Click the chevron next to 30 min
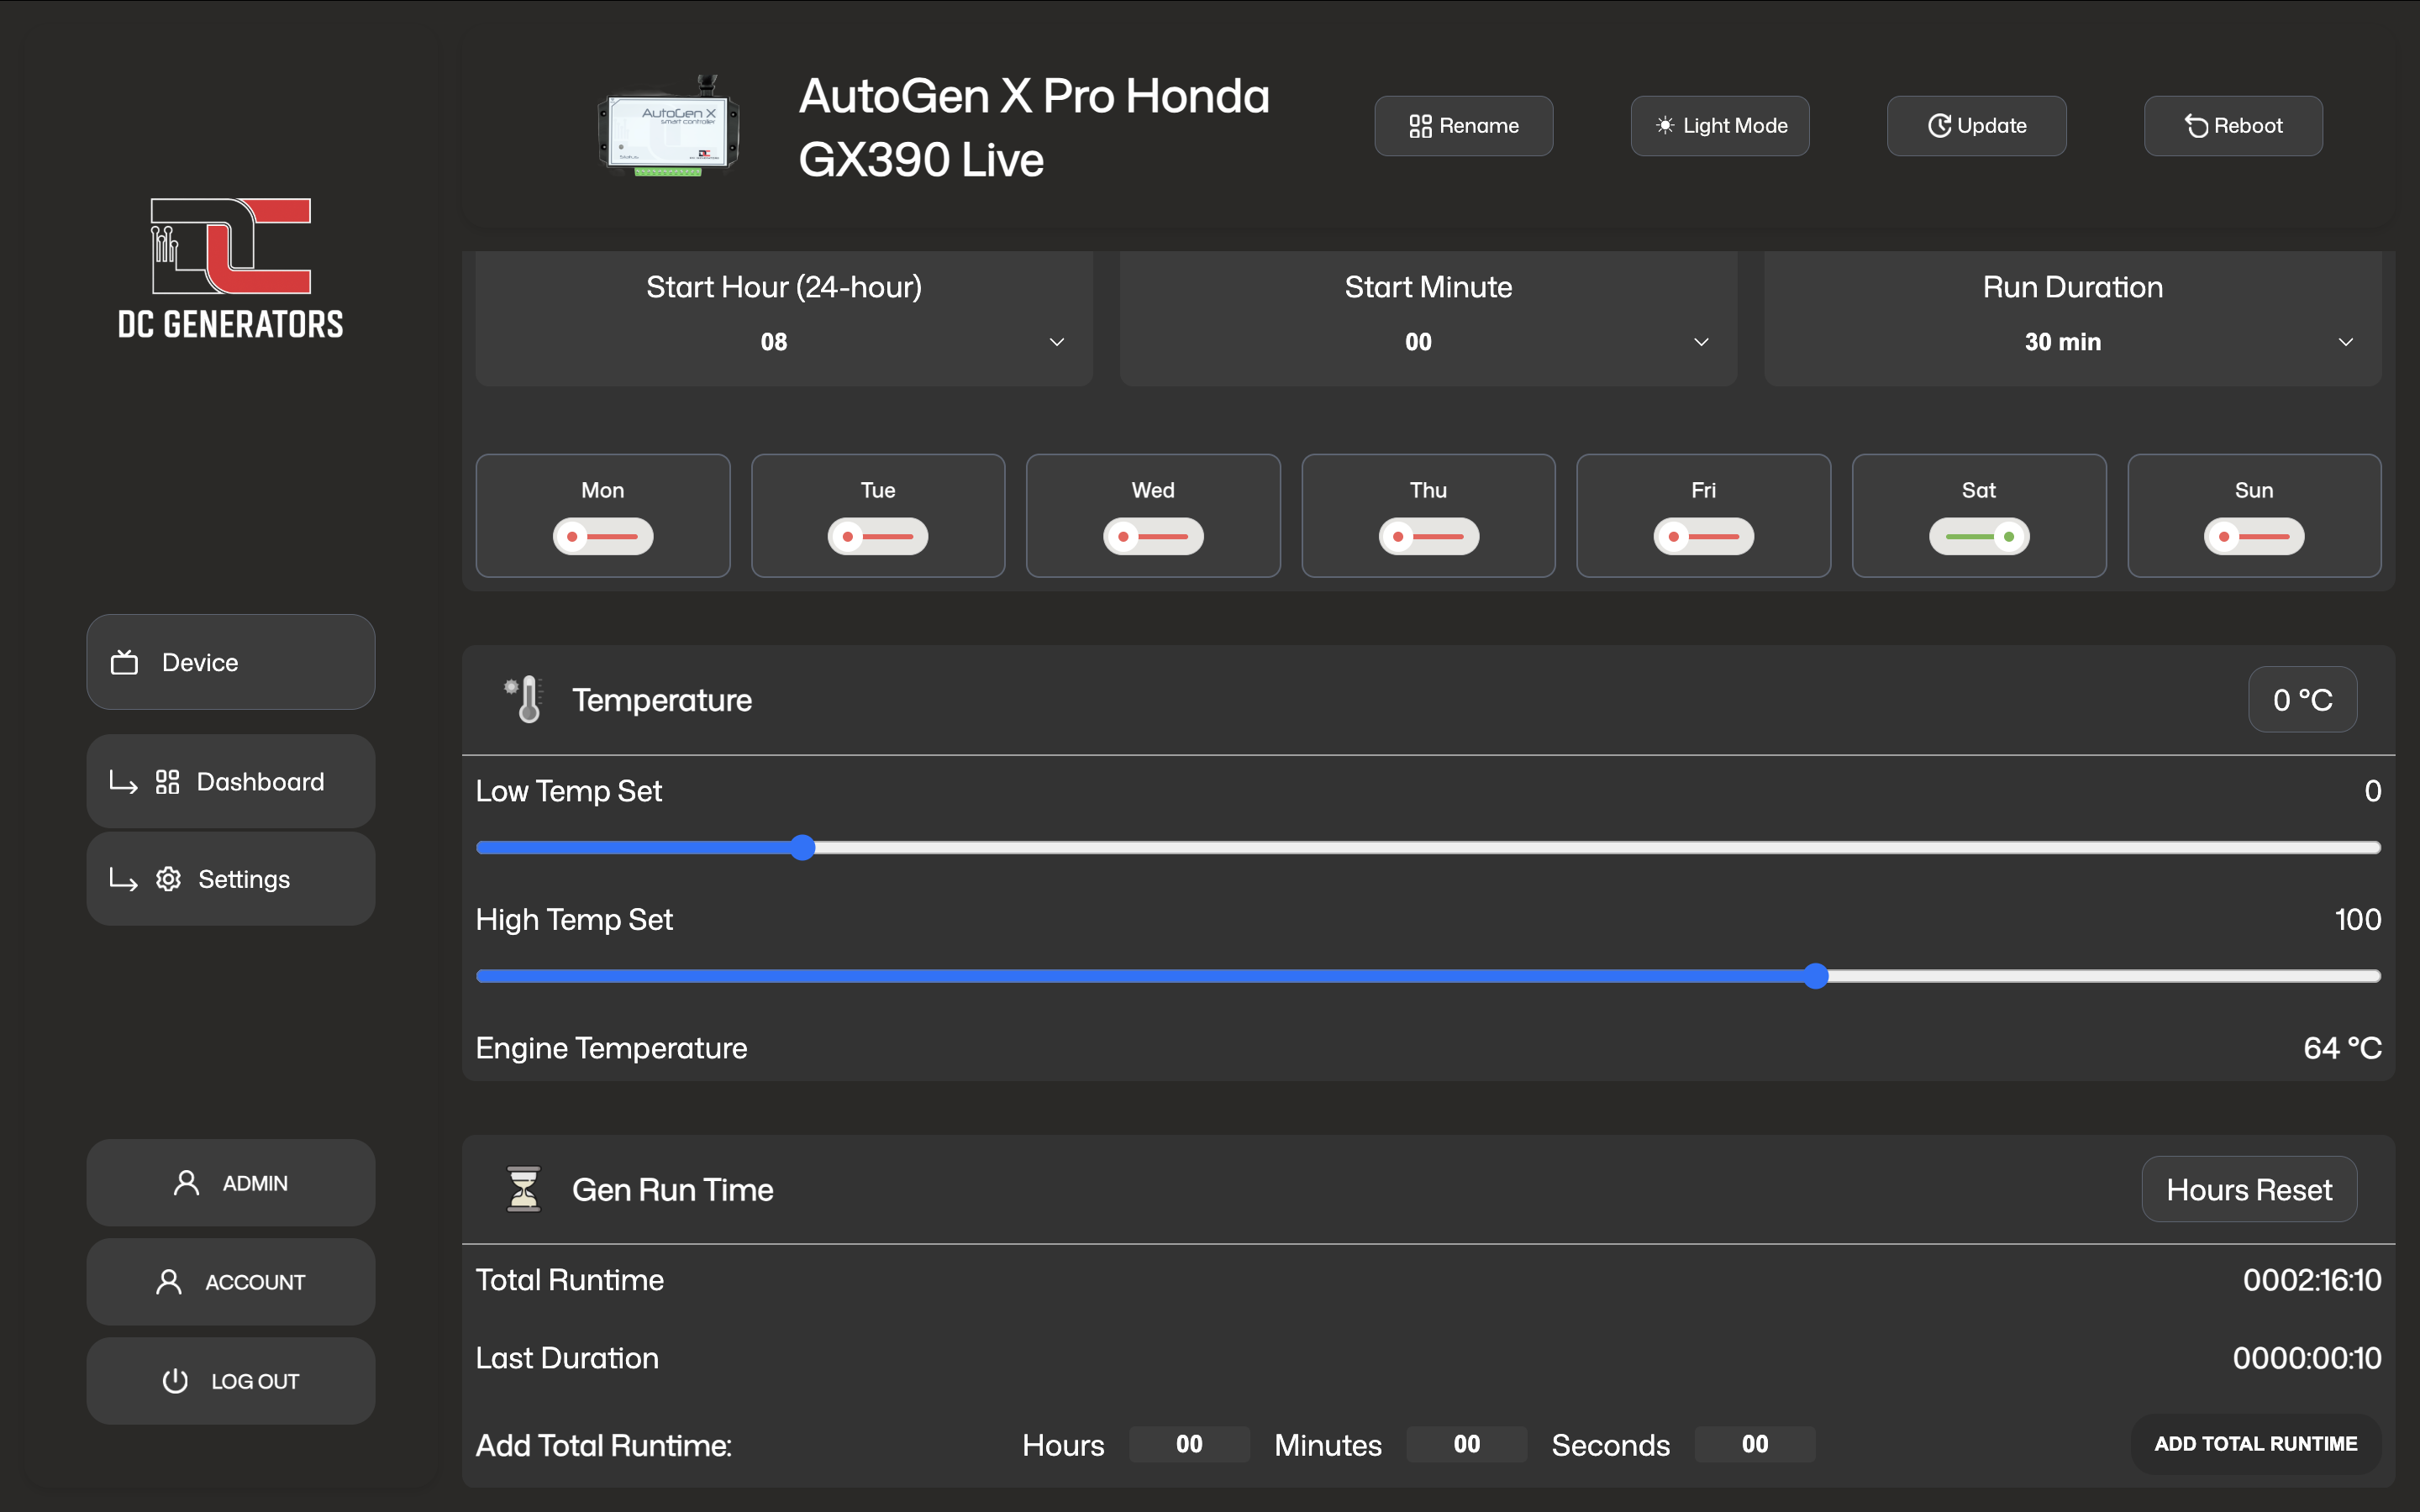 point(2346,342)
